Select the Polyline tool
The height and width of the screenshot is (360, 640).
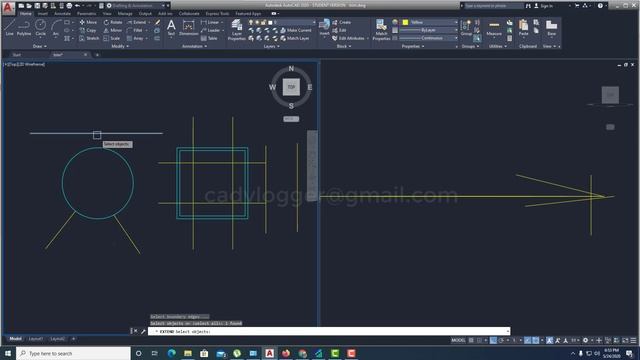[x=24, y=27]
